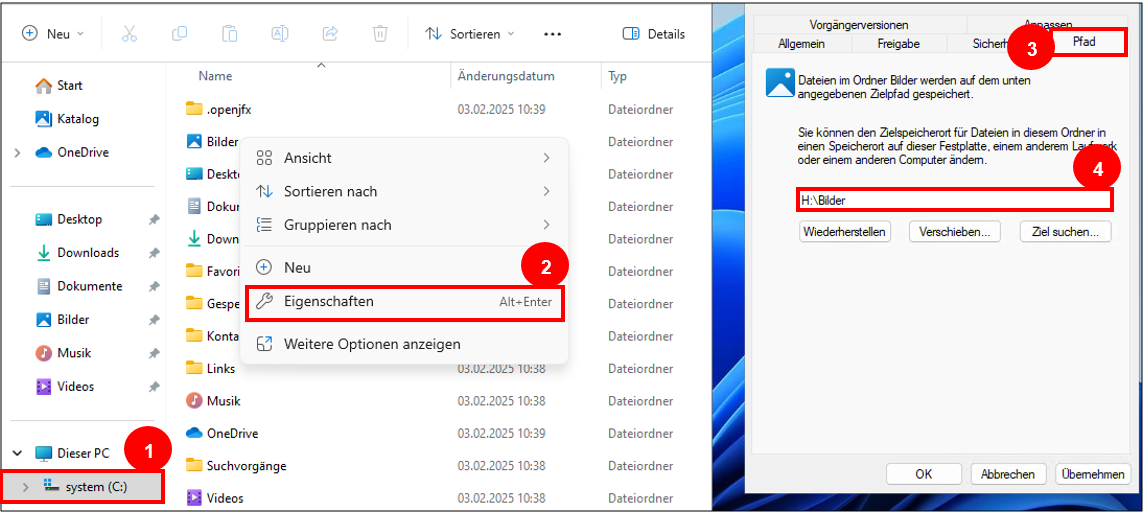
Task: Select the .openjfx folder
Action: (219, 109)
